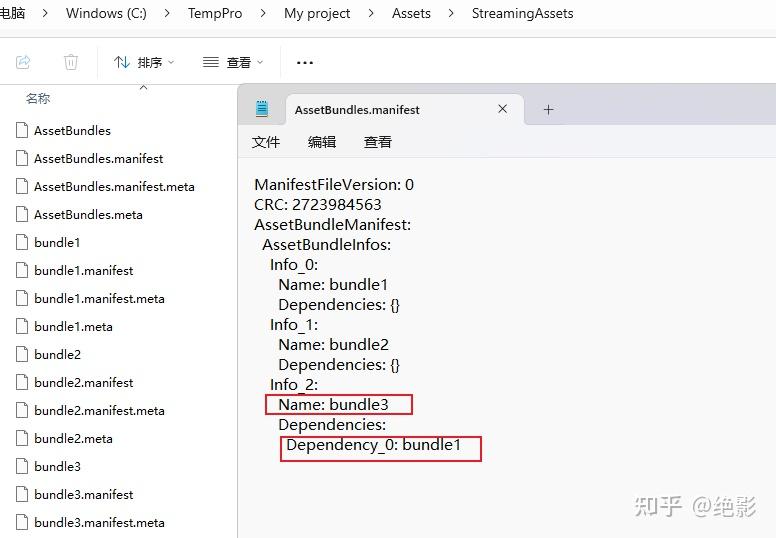Add a new Notepad tab

click(548, 109)
